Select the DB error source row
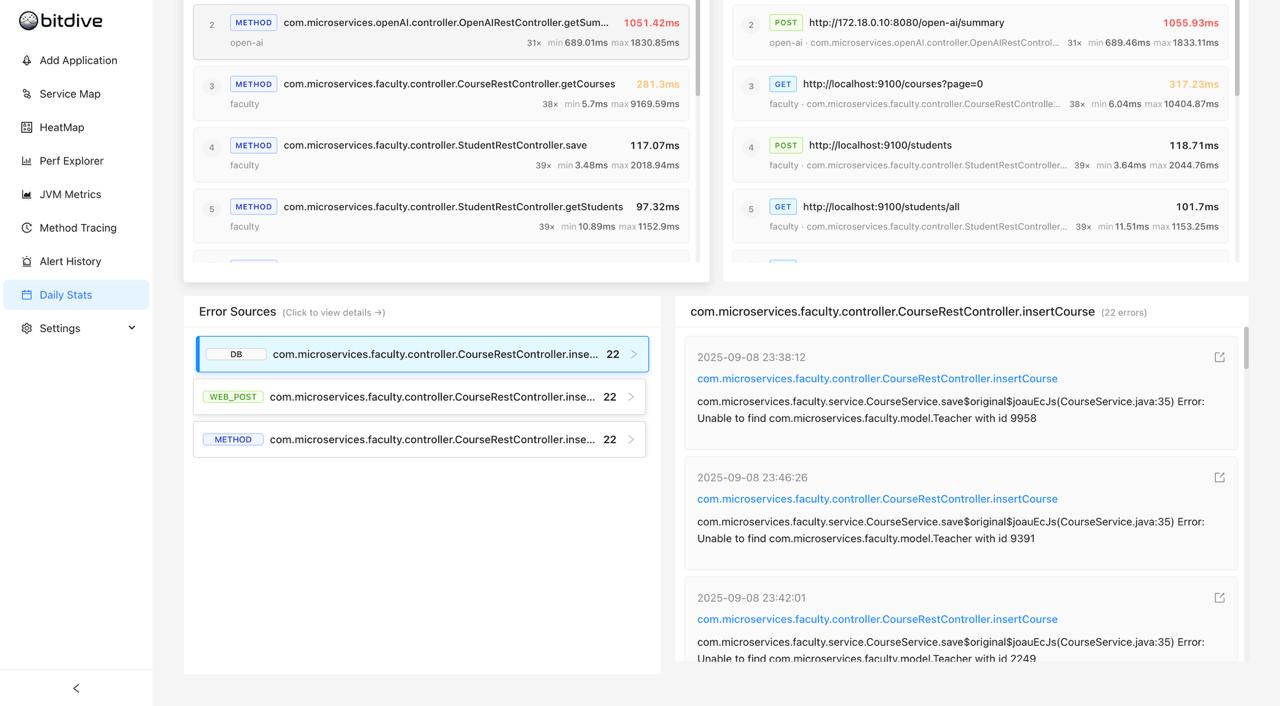 (422, 354)
